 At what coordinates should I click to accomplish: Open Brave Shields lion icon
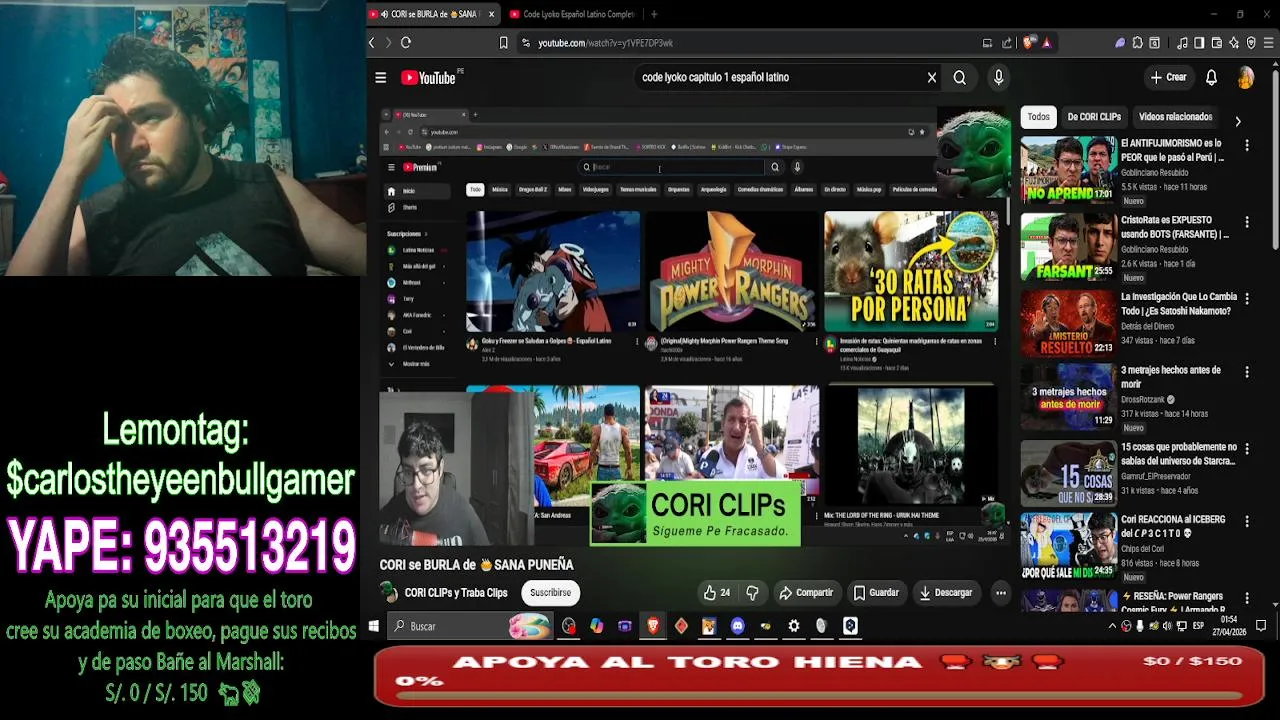click(1028, 43)
